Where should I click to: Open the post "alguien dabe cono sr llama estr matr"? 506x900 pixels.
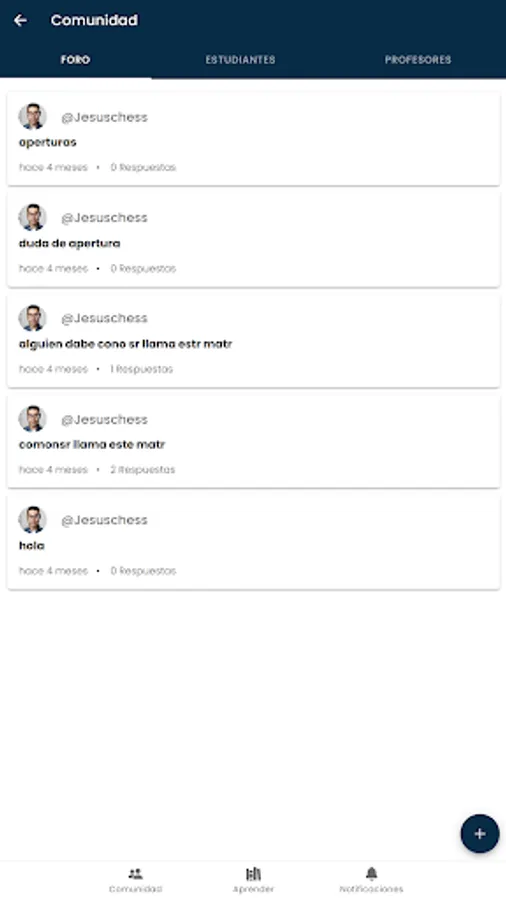coord(253,340)
